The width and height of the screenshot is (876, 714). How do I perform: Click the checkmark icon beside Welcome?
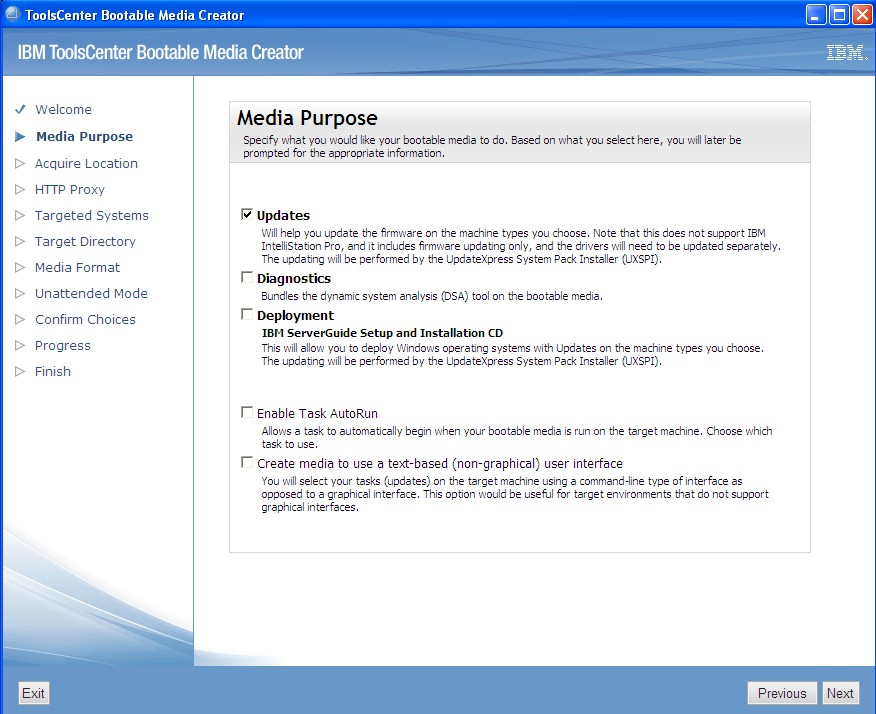[20, 110]
